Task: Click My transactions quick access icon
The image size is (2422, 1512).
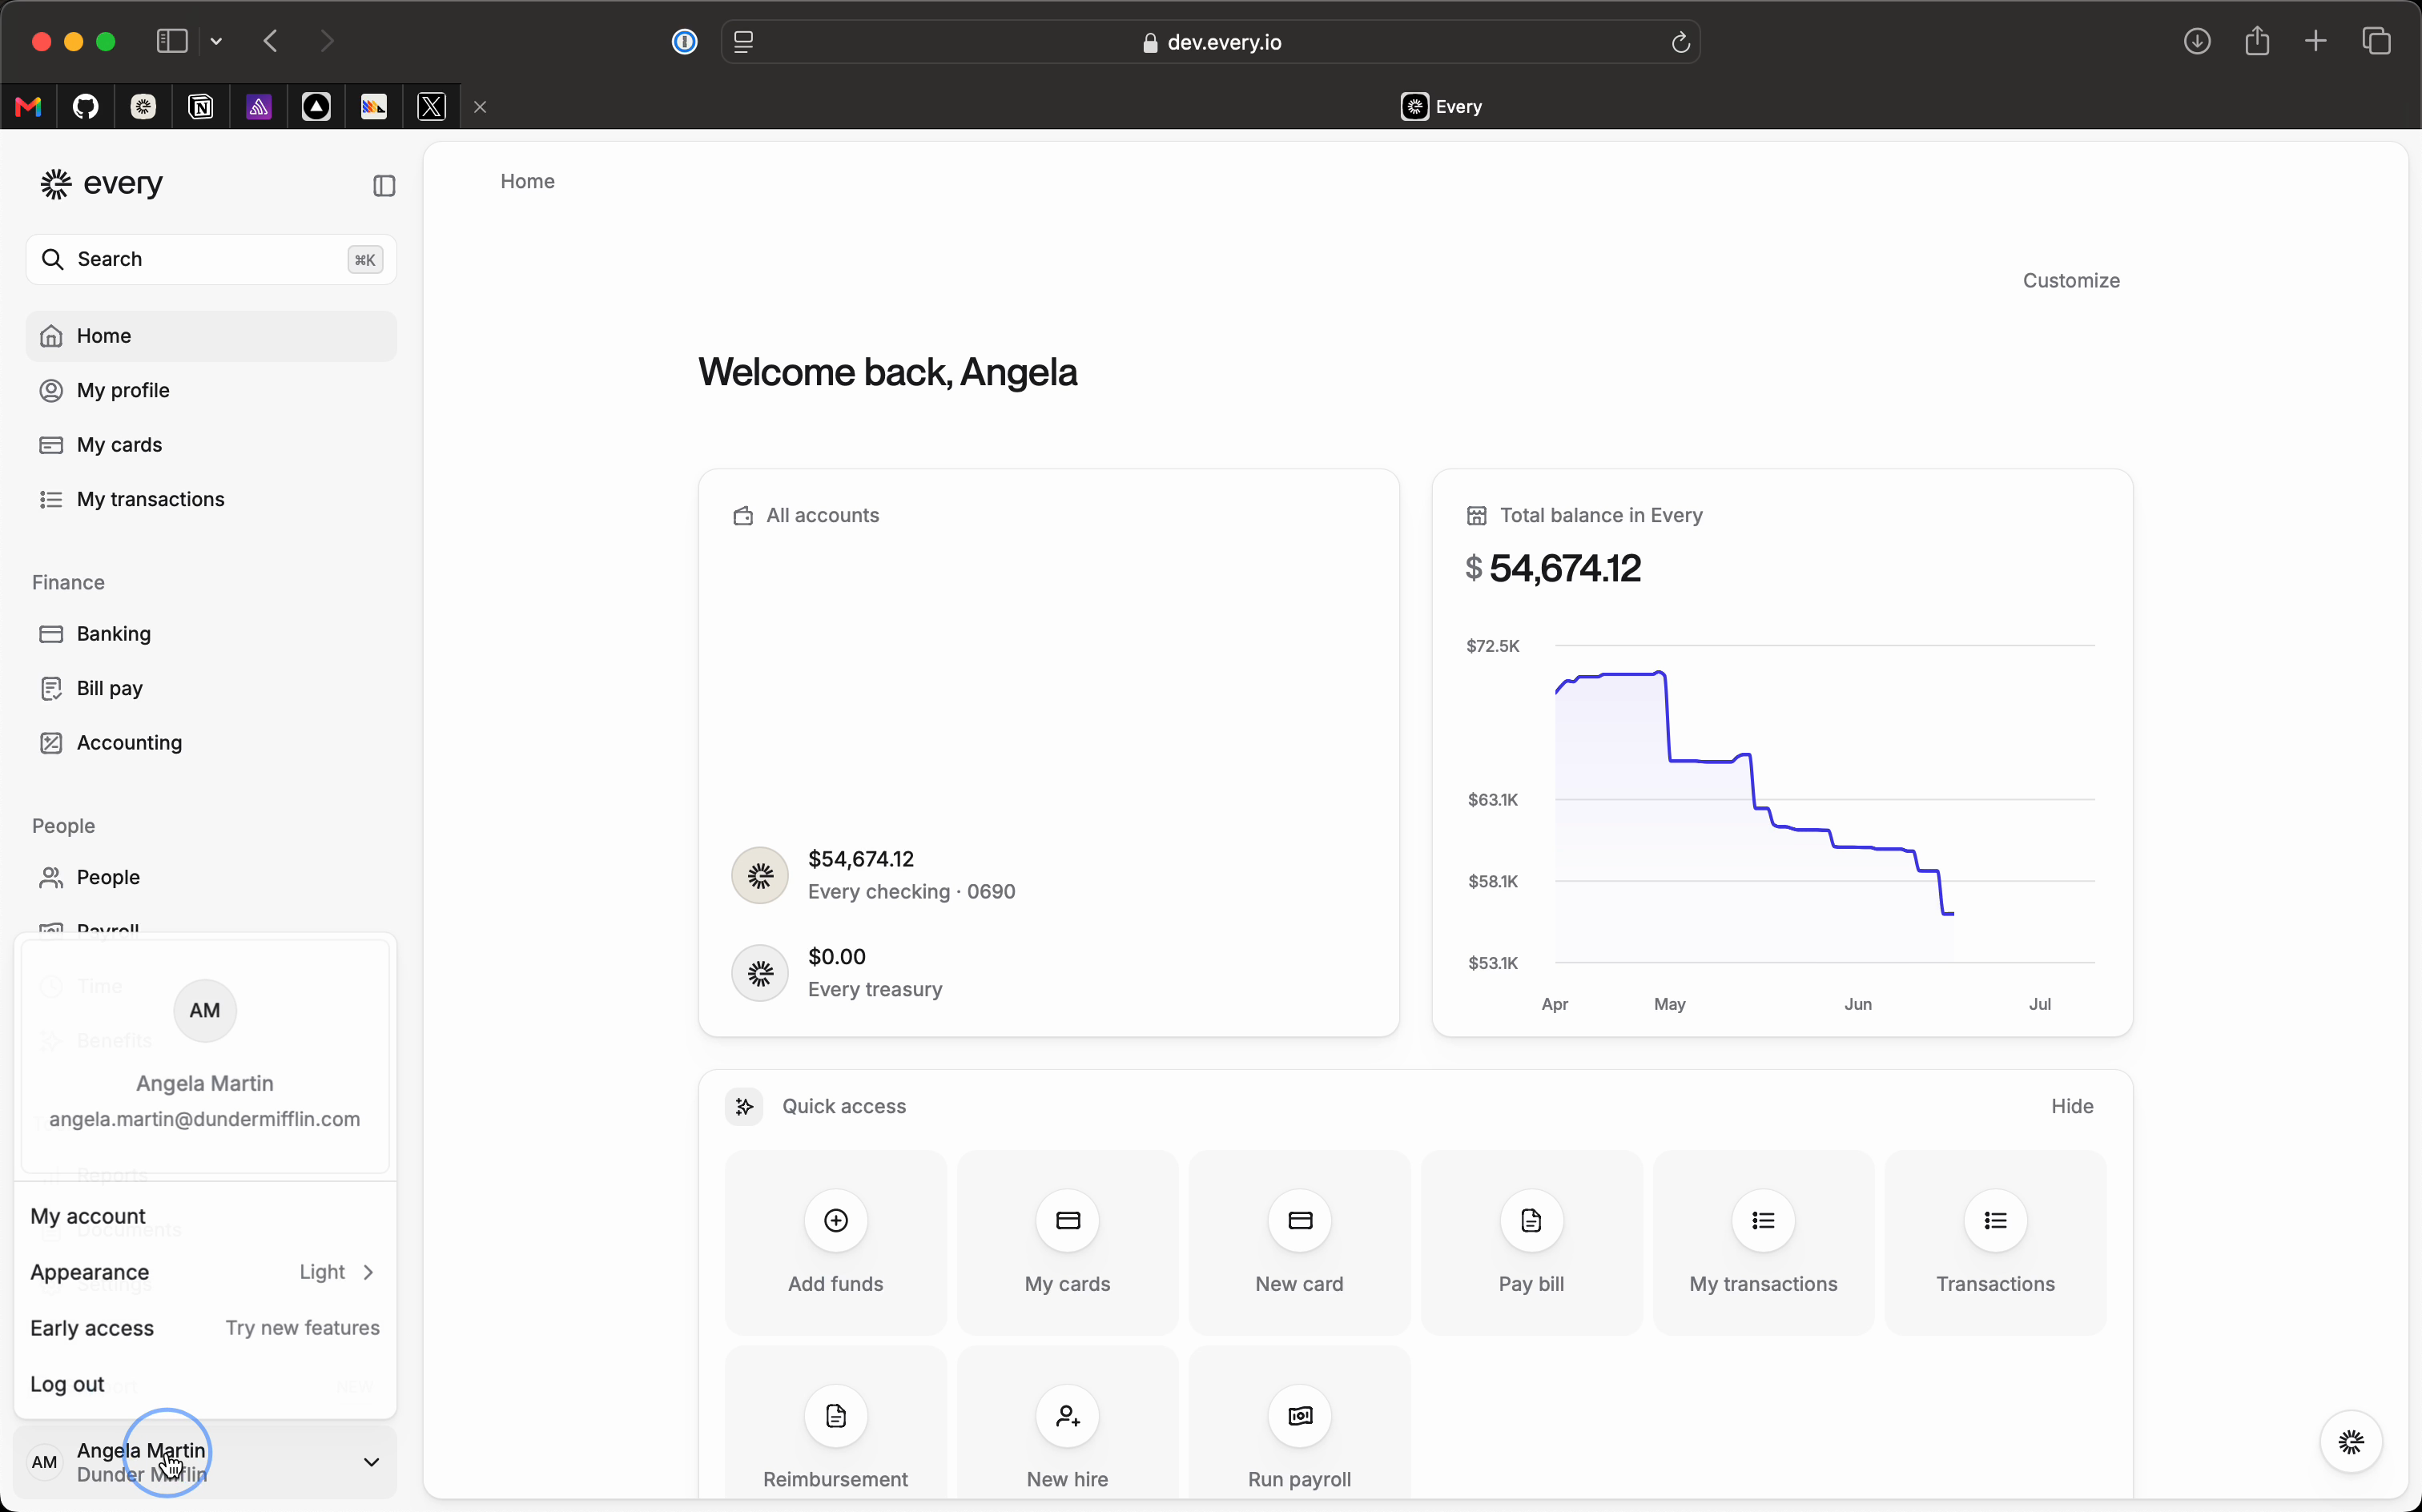Action: click(1764, 1220)
